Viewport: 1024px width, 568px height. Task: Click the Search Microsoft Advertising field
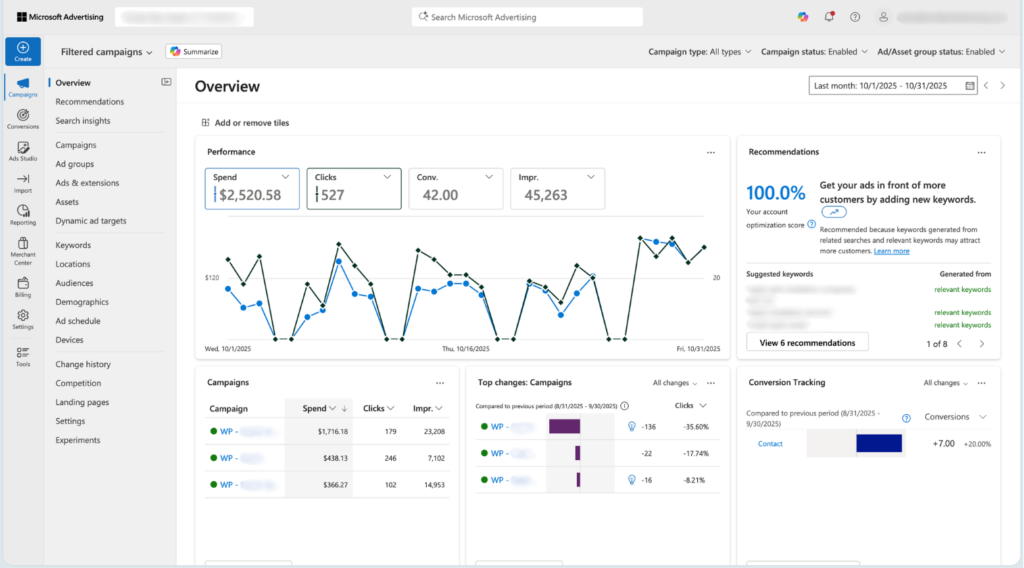pos(527,17)
